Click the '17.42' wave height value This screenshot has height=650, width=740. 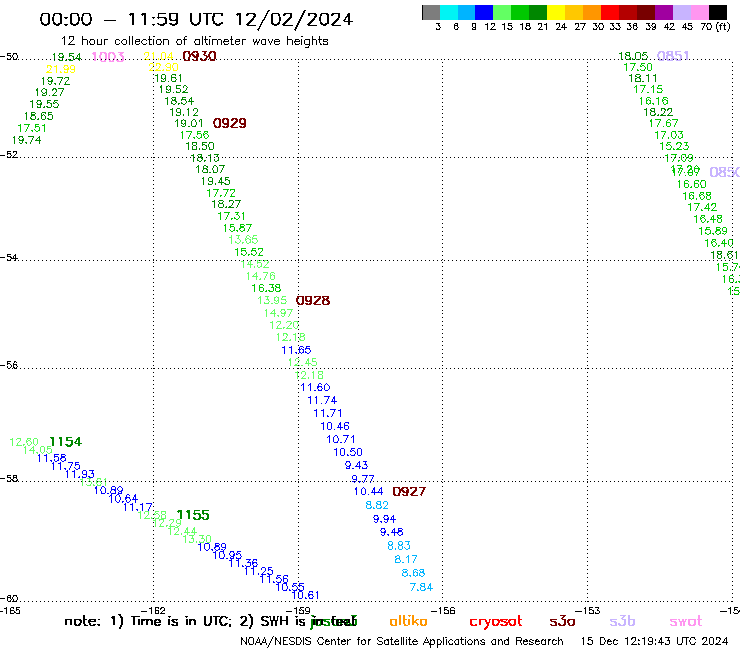[702, 207]
